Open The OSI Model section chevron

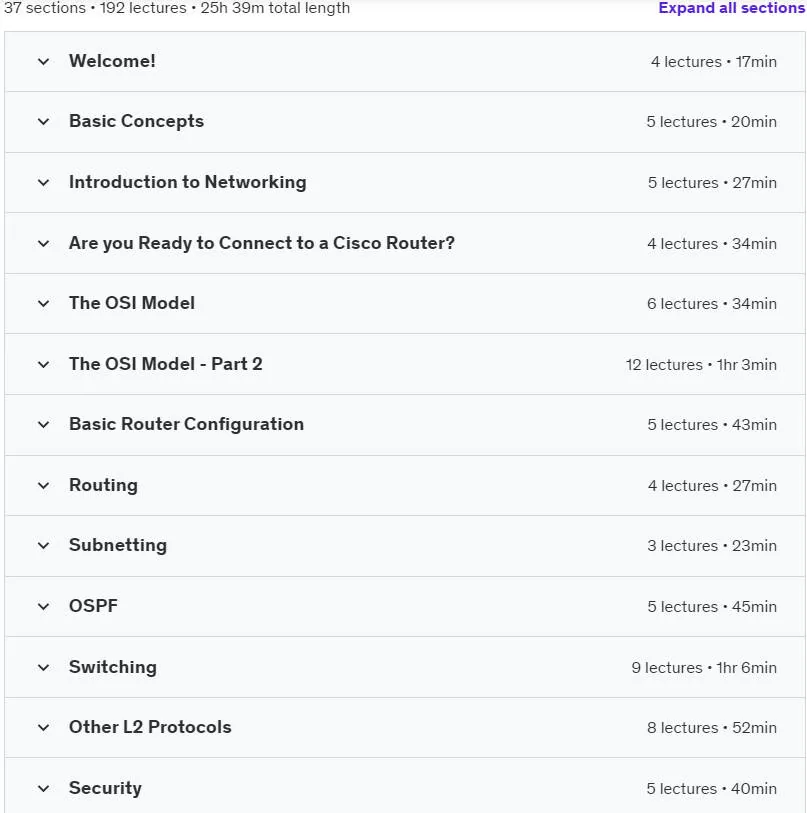pos(44,303)
